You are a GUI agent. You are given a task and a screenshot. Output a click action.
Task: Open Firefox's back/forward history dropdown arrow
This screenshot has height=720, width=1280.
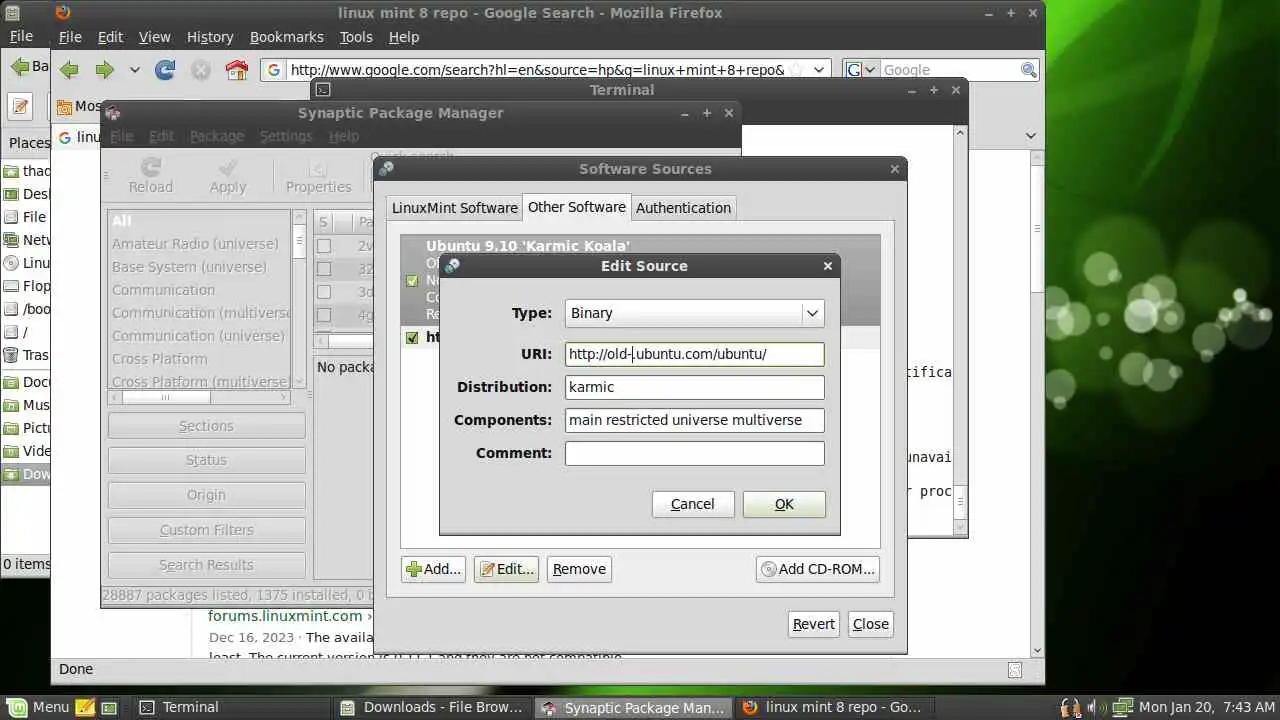point(134,70)
